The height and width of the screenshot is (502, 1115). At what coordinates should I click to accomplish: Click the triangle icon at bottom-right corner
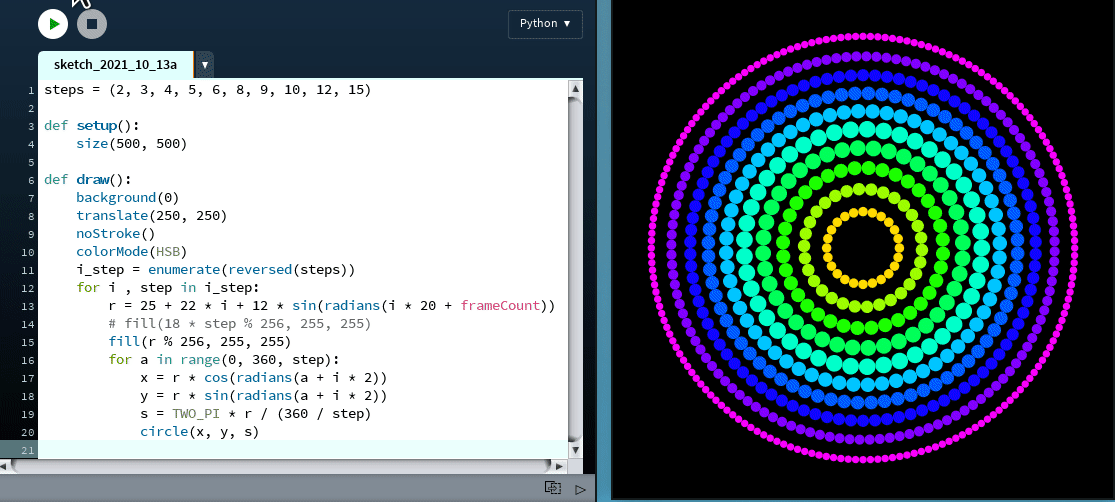coord(580,489)
